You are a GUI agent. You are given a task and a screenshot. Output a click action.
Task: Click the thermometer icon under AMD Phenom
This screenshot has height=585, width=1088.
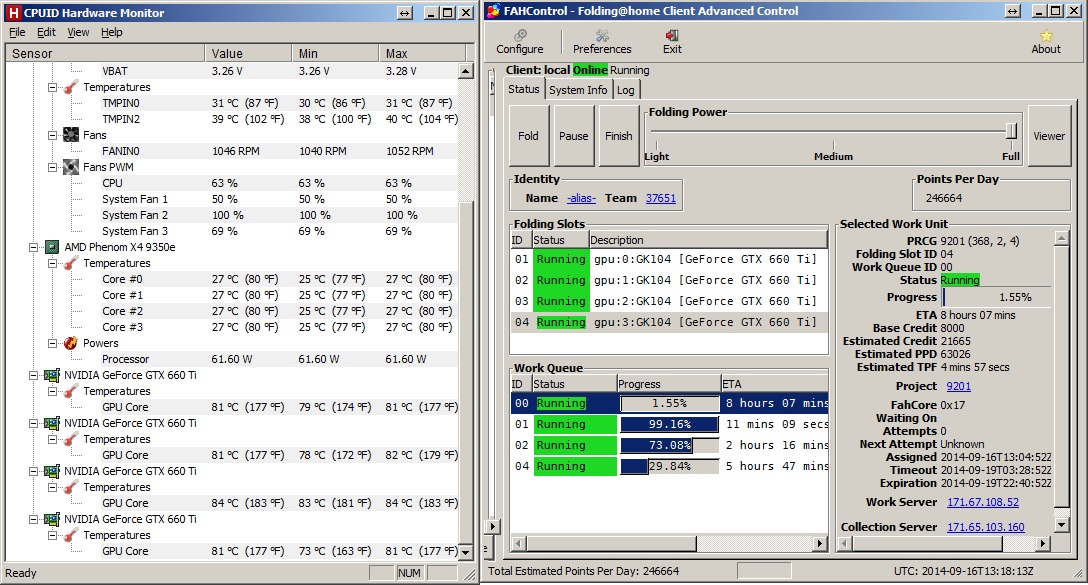pyautogui.click(x=71, y=263)
